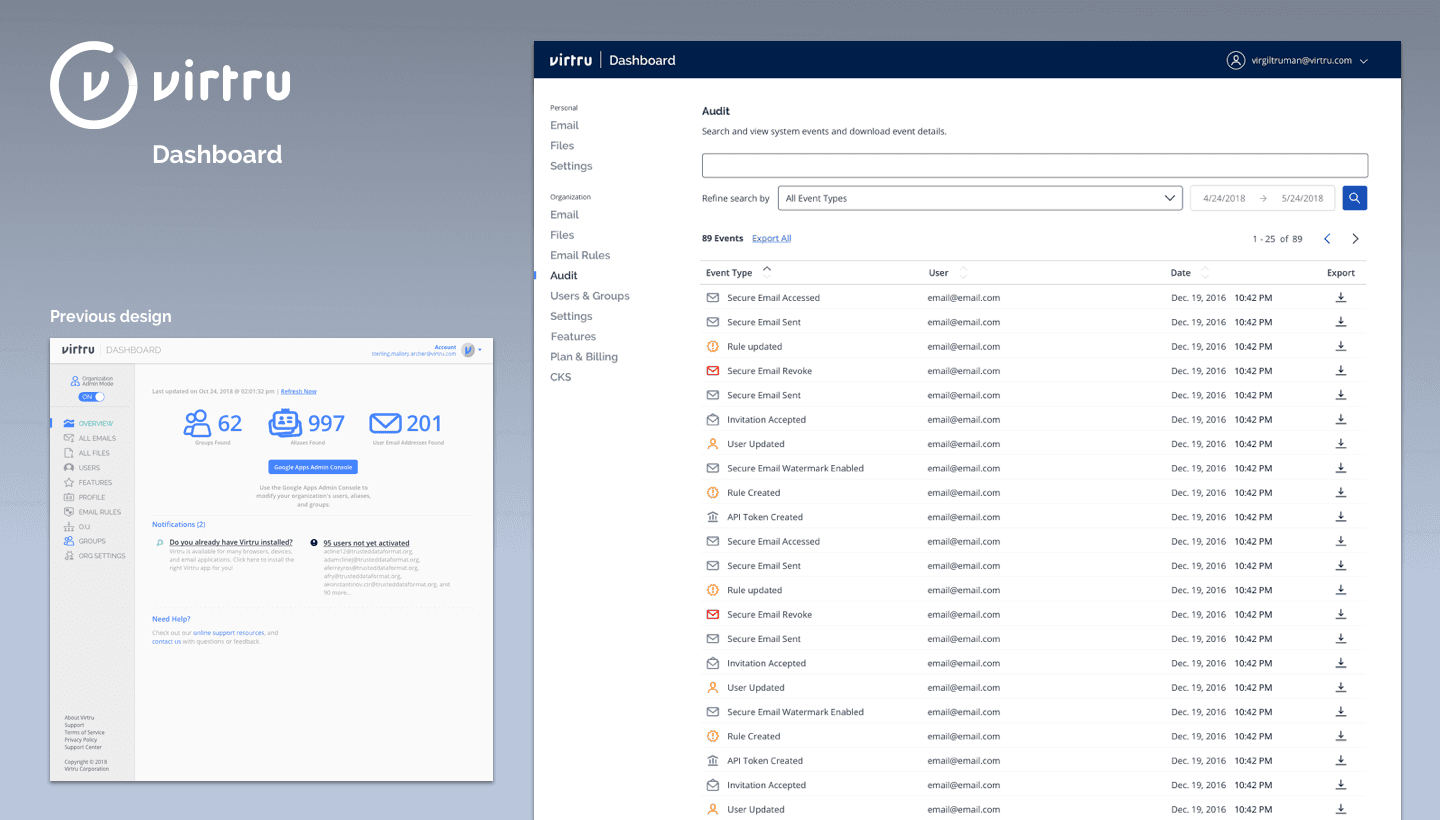Open Email under the Personal section

pos(564,125)
